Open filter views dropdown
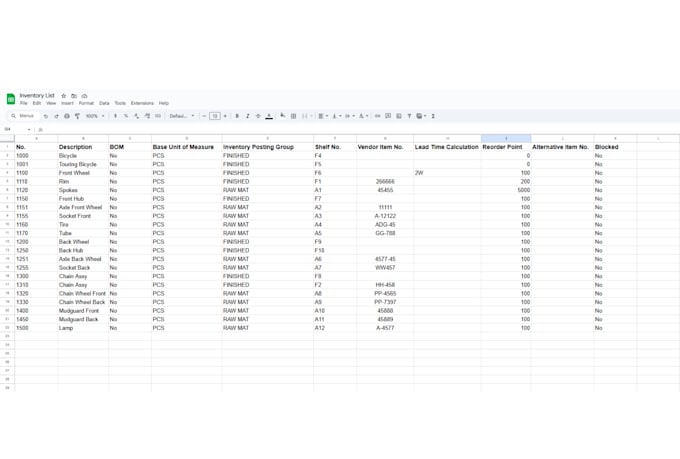680x459 pixels. click(421, 116)
